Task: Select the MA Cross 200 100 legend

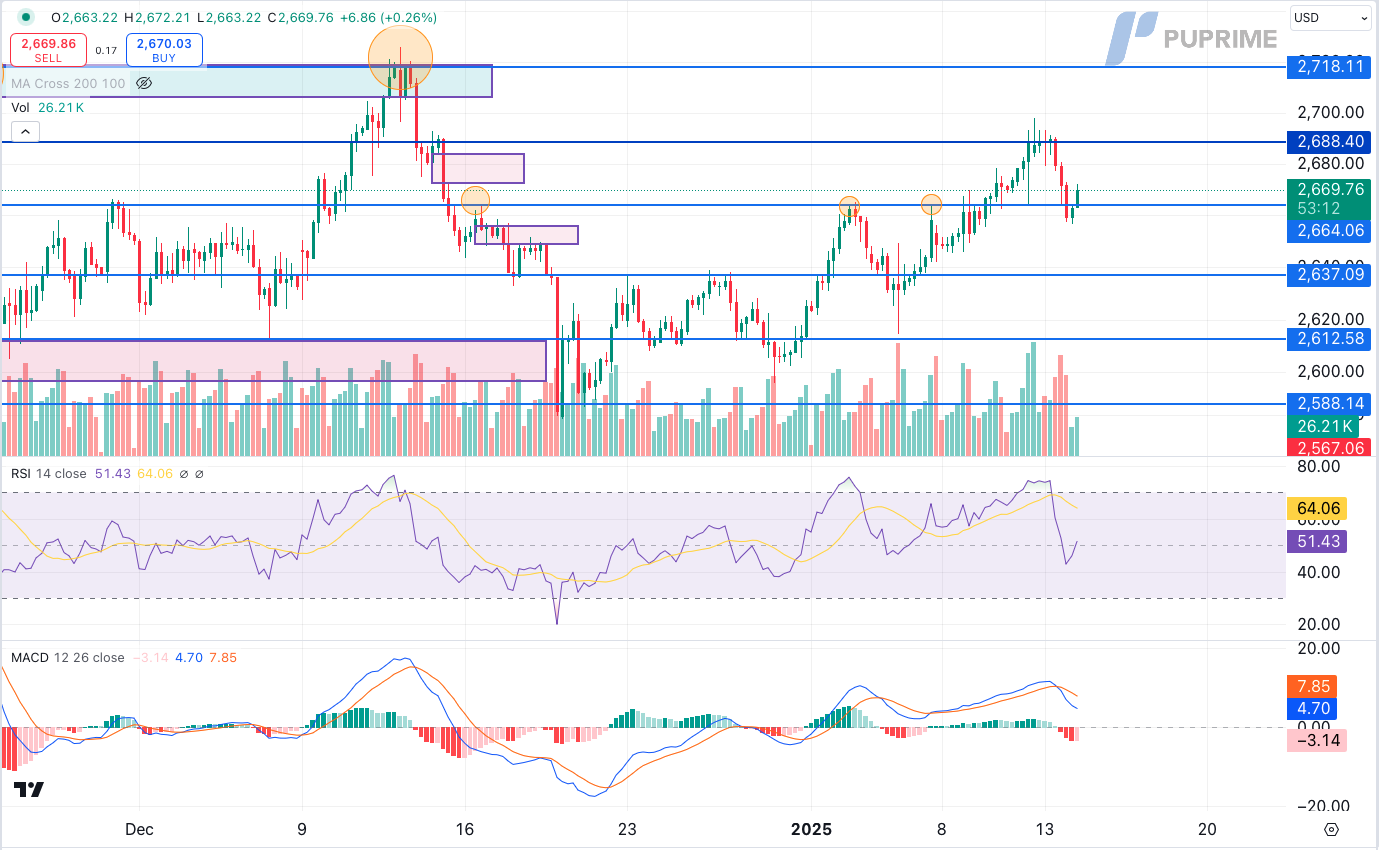Action: click(68, 83)
